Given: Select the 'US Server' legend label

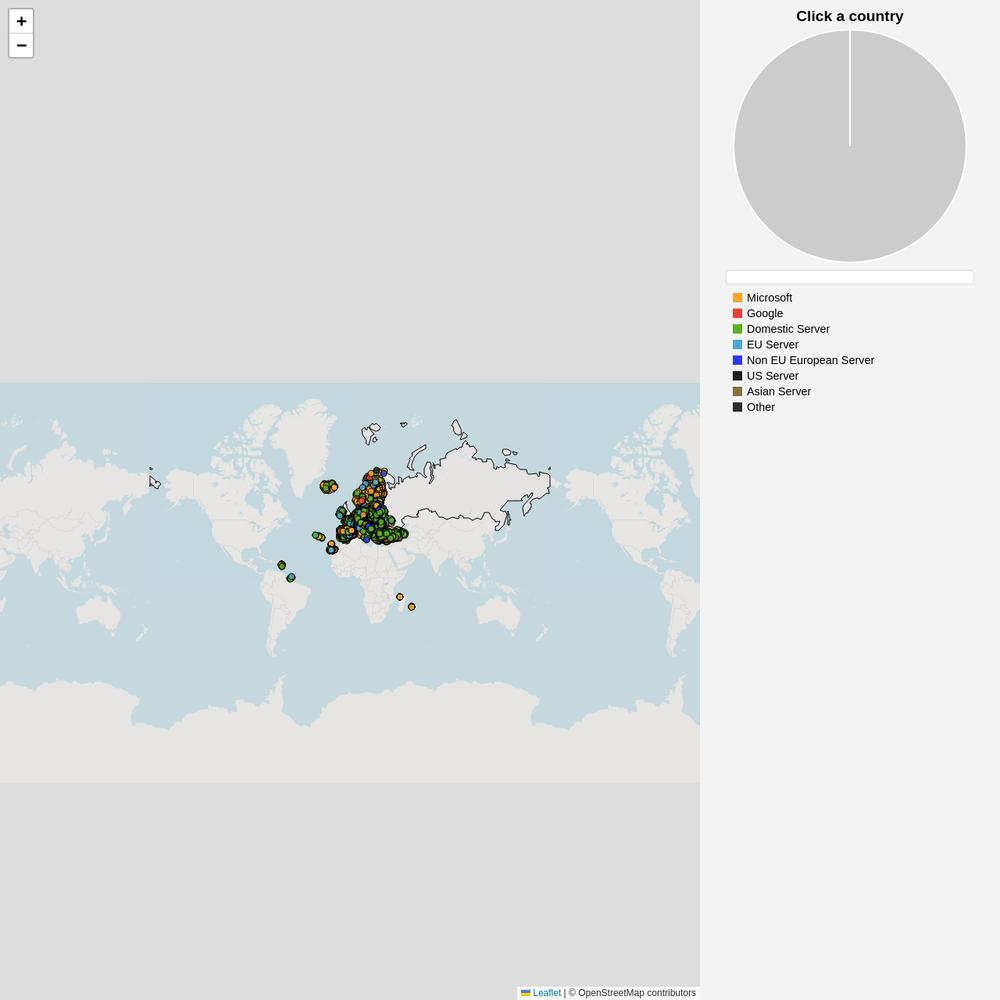Looking at the screenshot, I should coord(772,376).
